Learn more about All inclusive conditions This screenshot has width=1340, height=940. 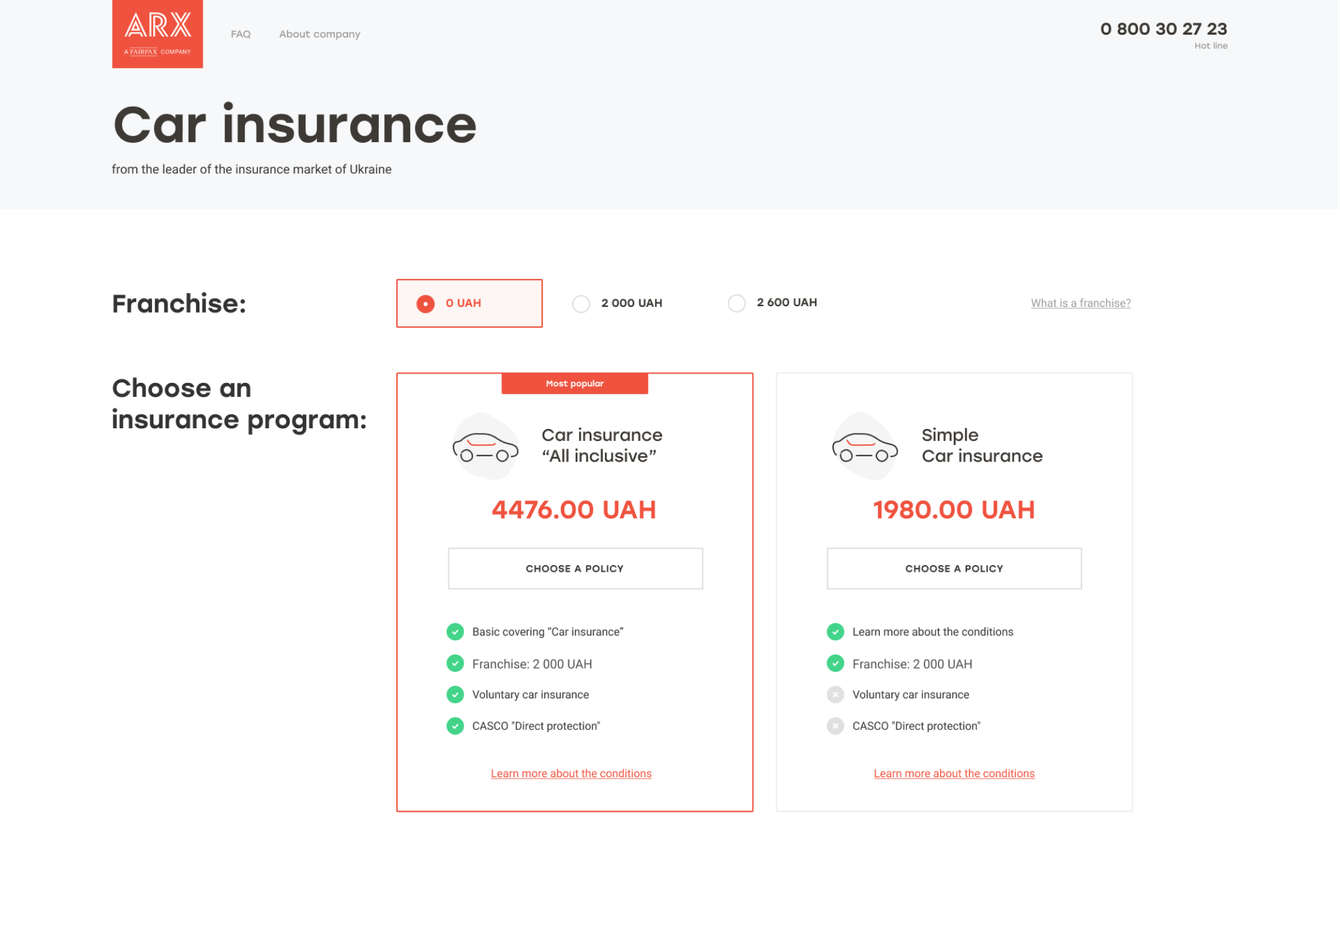[x=571, y=773]
